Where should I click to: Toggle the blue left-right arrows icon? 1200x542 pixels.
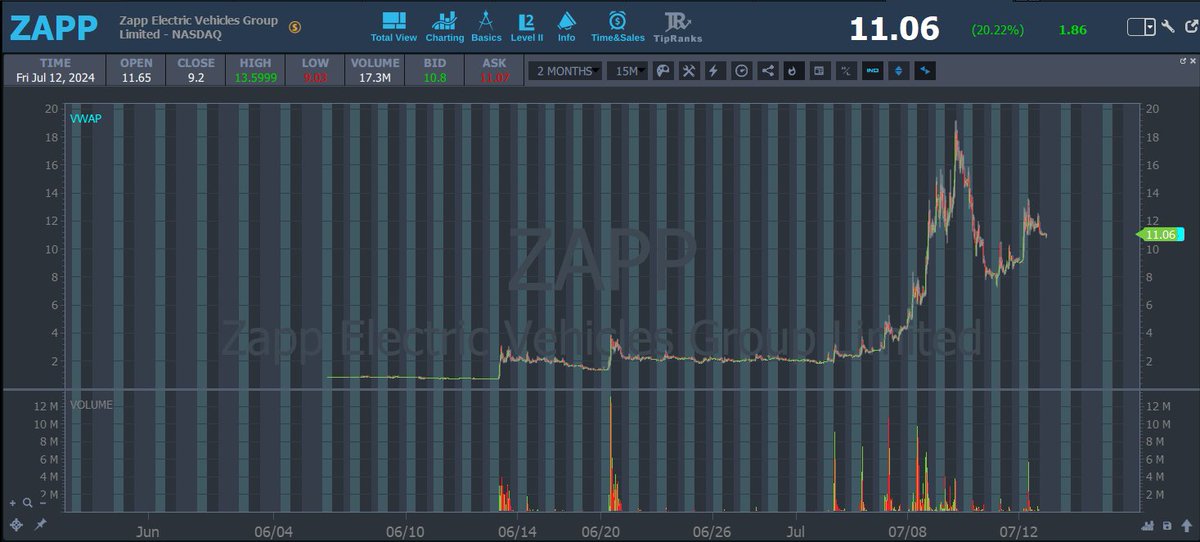[x=925, y=70]
